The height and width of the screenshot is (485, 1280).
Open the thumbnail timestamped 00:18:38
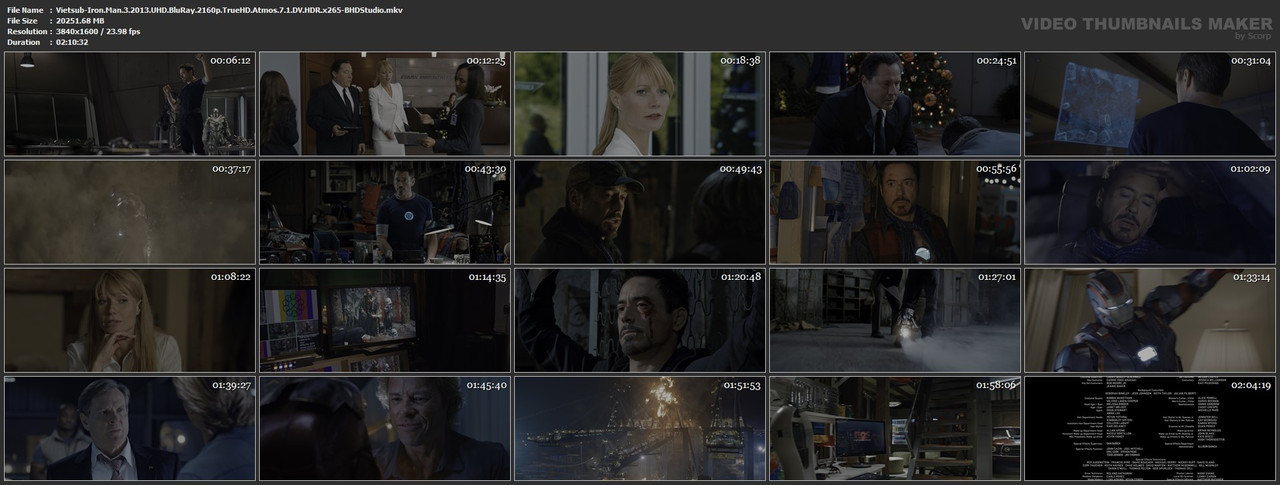[640, 103]
